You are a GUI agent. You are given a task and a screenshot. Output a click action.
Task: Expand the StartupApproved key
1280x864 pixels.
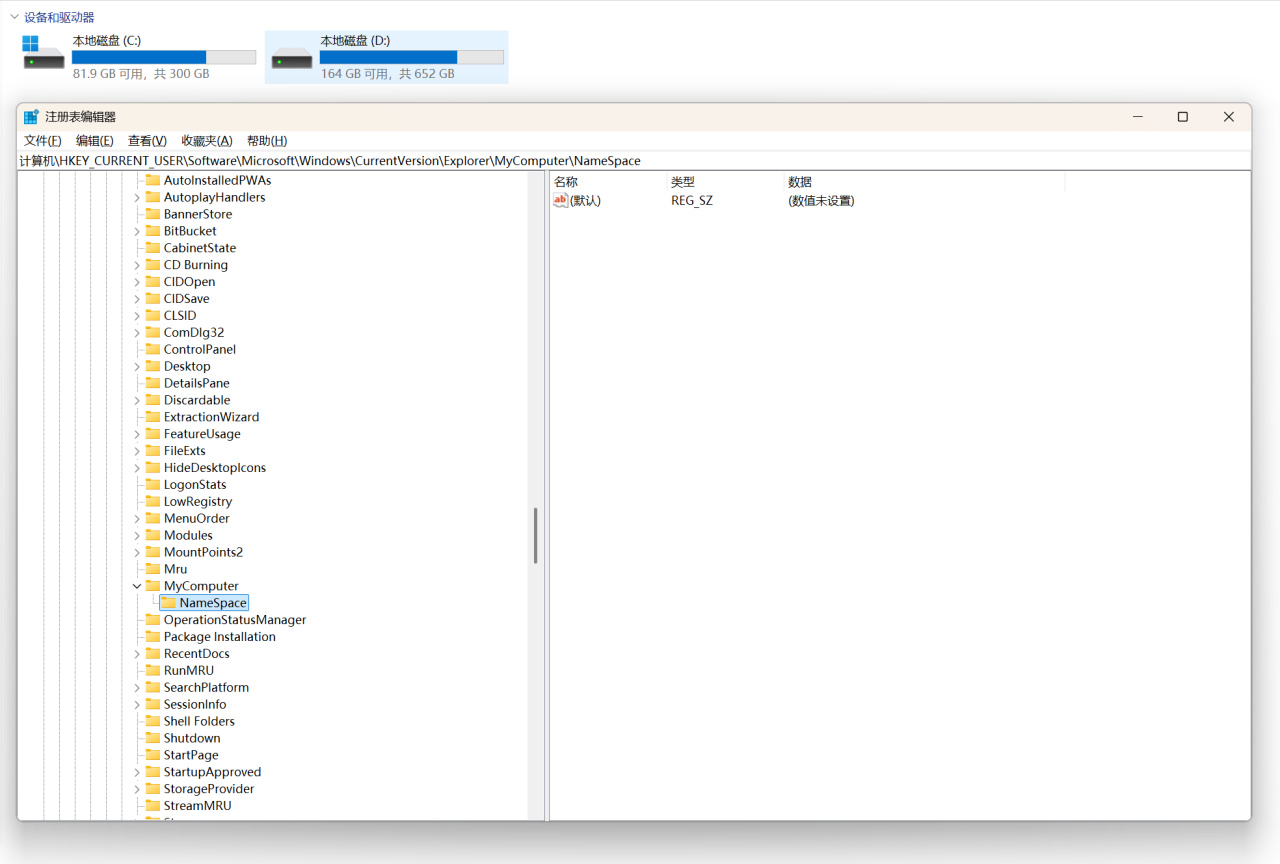pos(137,772)
